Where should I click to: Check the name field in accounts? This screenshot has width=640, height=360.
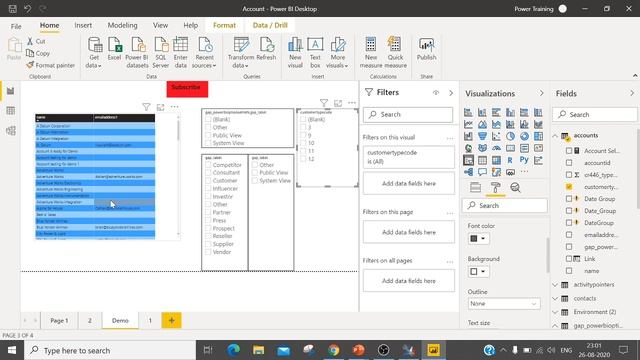click(569, 271)
